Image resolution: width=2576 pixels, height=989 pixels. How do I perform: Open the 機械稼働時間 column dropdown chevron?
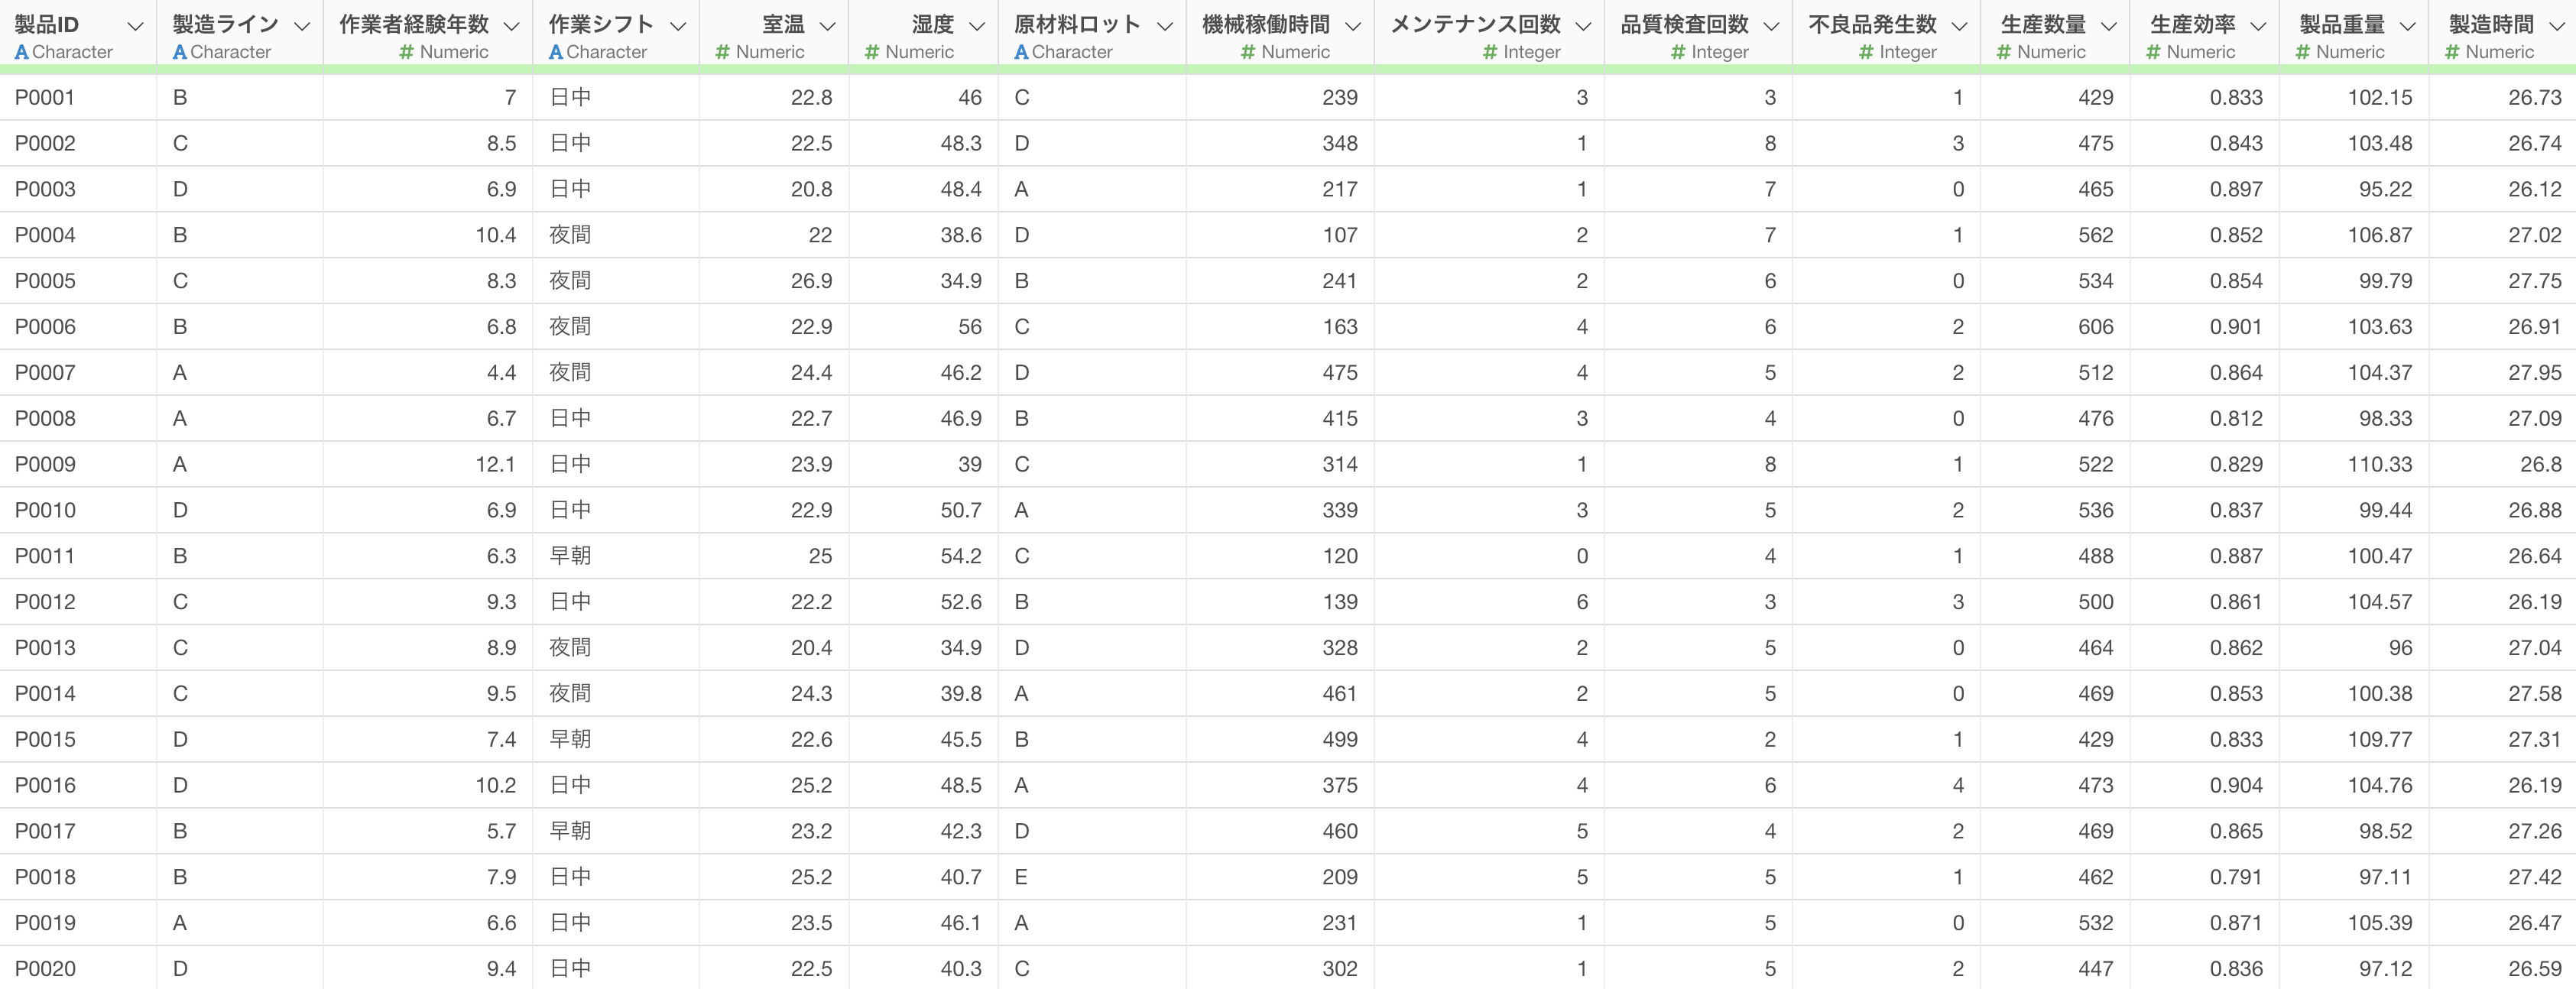coord(1353,26)
